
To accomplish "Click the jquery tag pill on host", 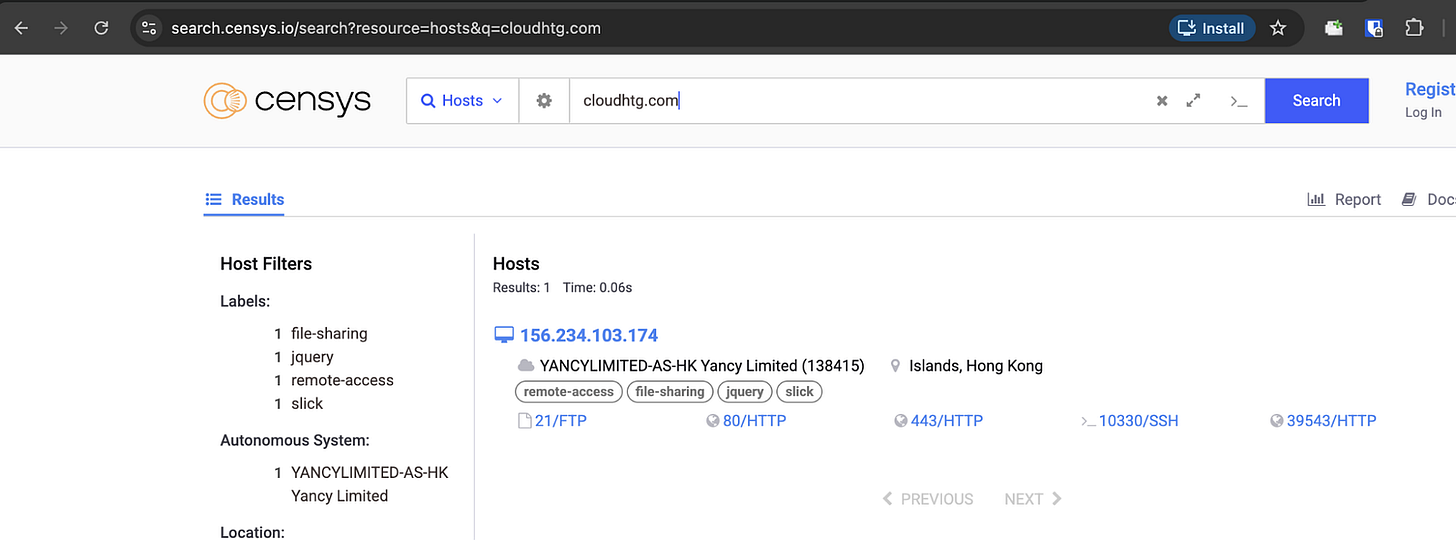I will click(745, 392).
